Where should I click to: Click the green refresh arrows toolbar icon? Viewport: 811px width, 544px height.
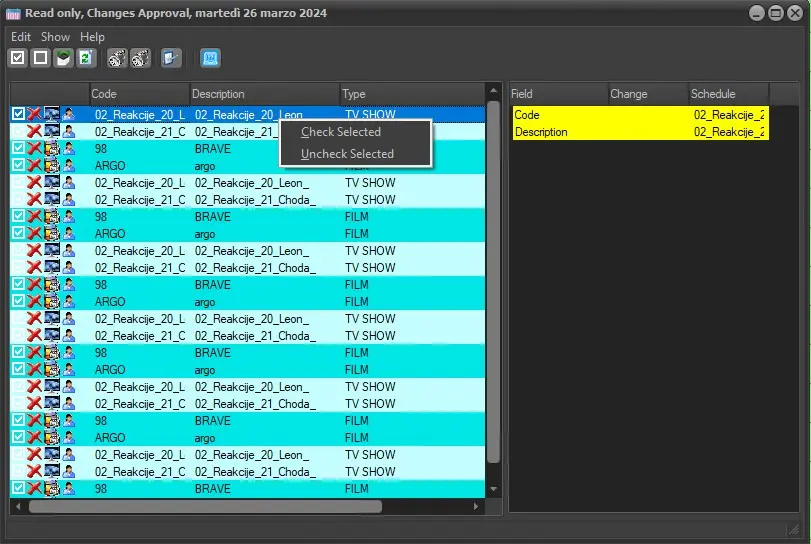click(x=85, y=58)
